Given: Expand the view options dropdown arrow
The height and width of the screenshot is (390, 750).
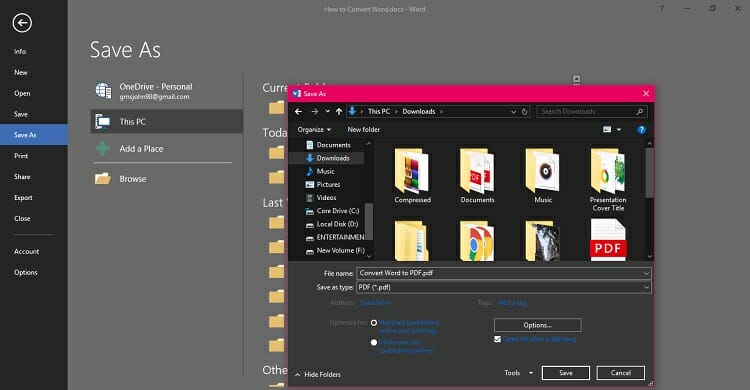Looking at the screenshot, I should tap(618, 130).
